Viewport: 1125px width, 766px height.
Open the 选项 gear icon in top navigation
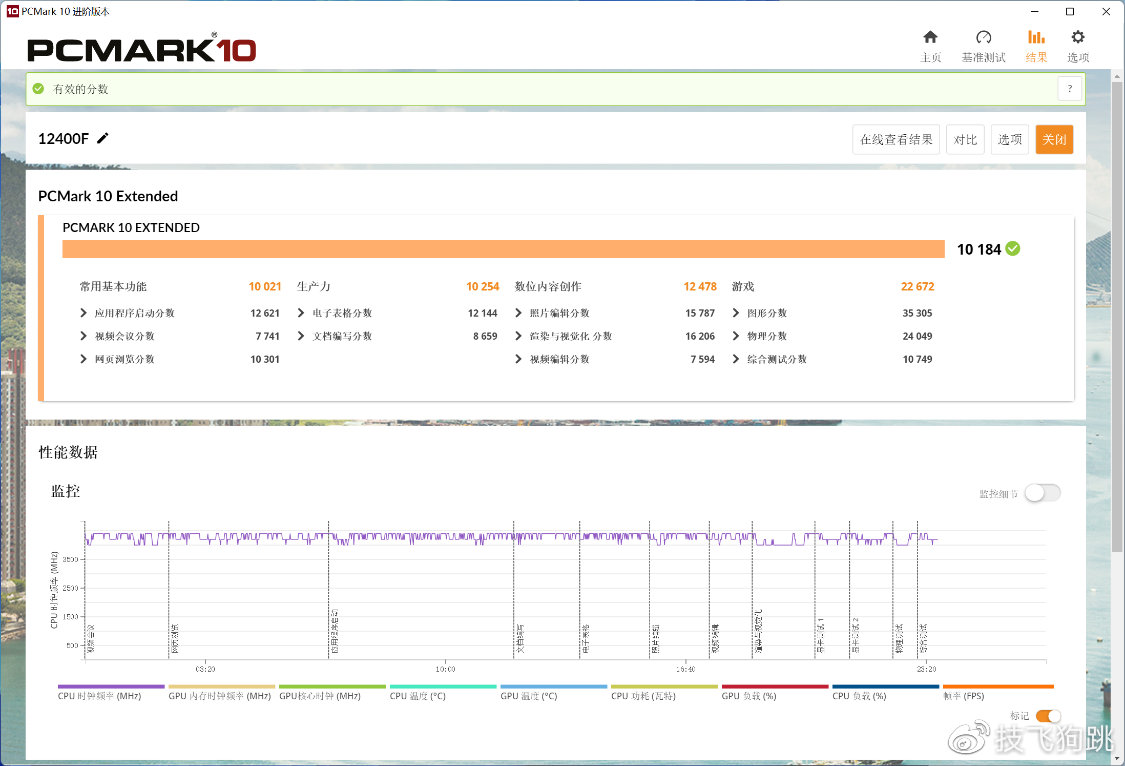point(1078,37)
